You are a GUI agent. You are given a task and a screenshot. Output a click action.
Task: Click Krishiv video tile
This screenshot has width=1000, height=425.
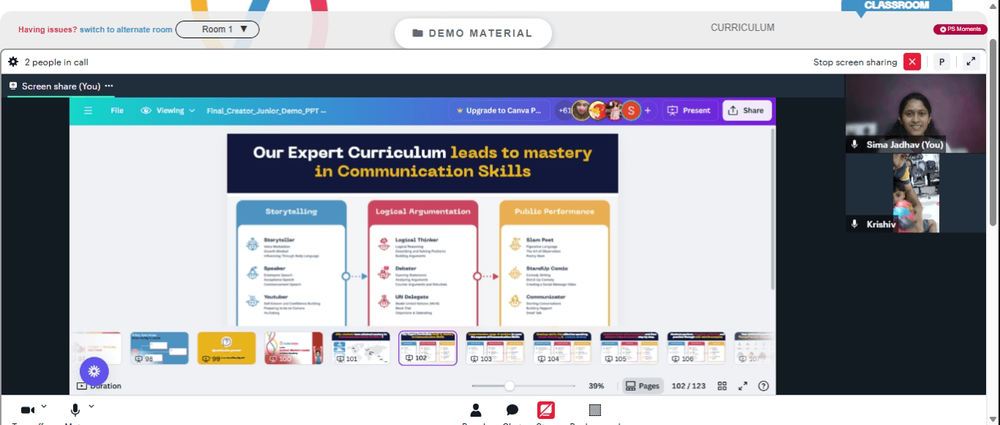tap(915, 193)
